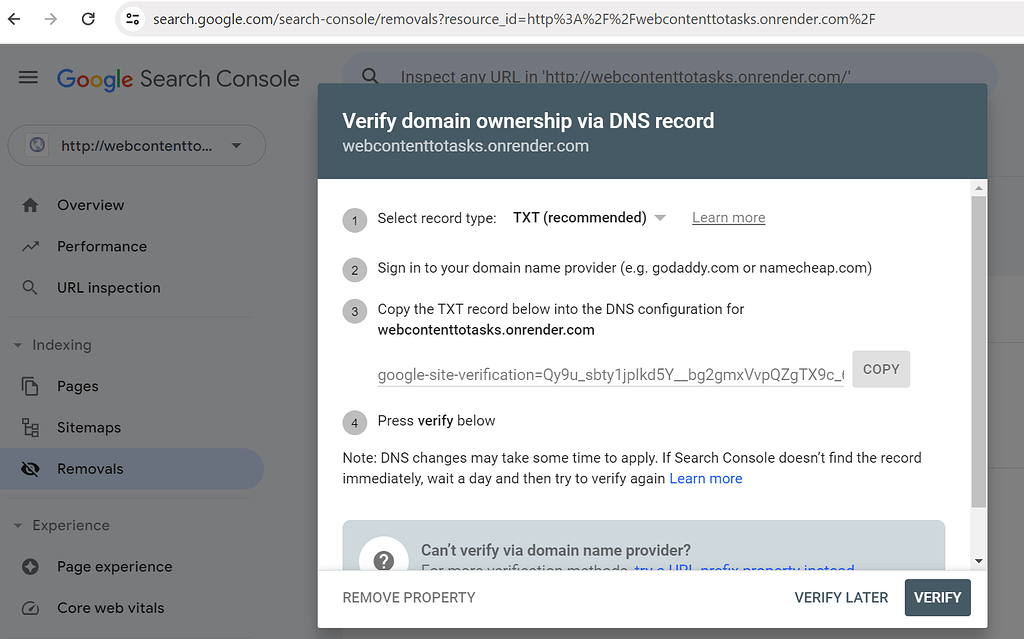Click the browser back arrow
This screenshot has width=1024, height=639.
(16, 18)
